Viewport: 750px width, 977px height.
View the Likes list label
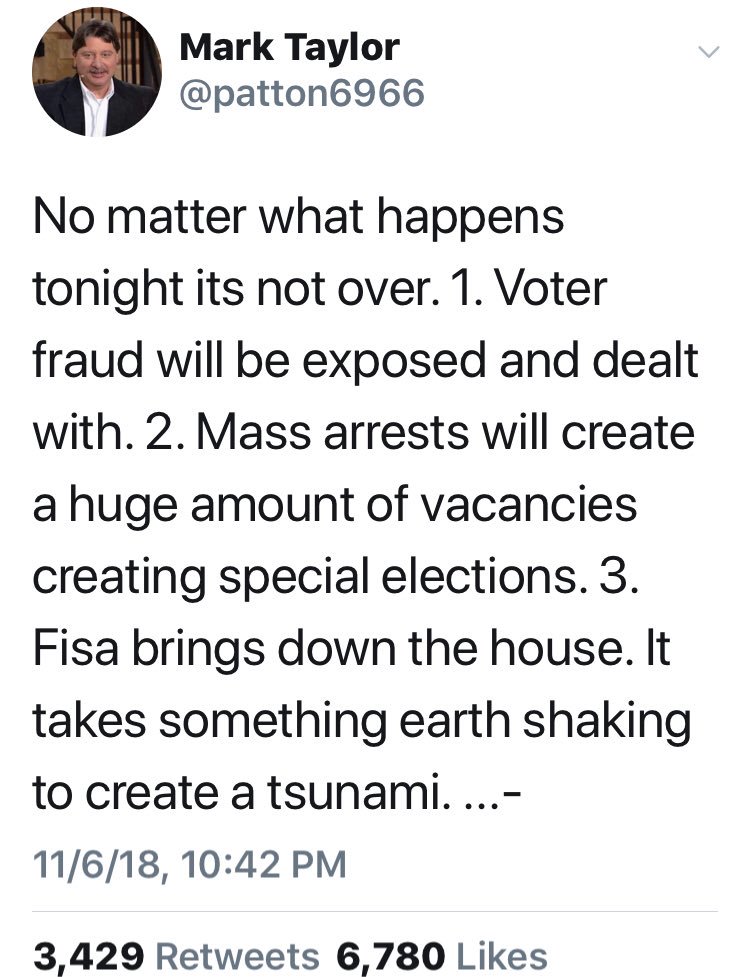[499, 955]
